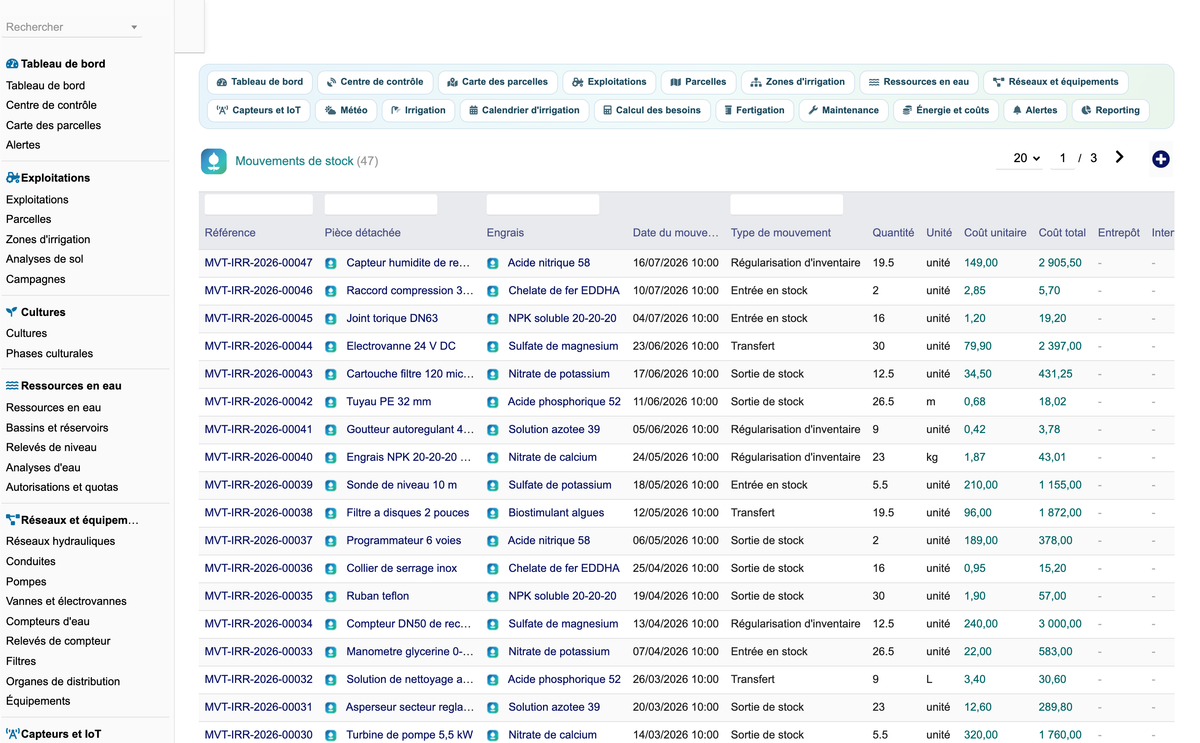Select Cultures sidebar section header
Image resolution: width=1200 pixels, height=743 pixels.
point(43,312)
